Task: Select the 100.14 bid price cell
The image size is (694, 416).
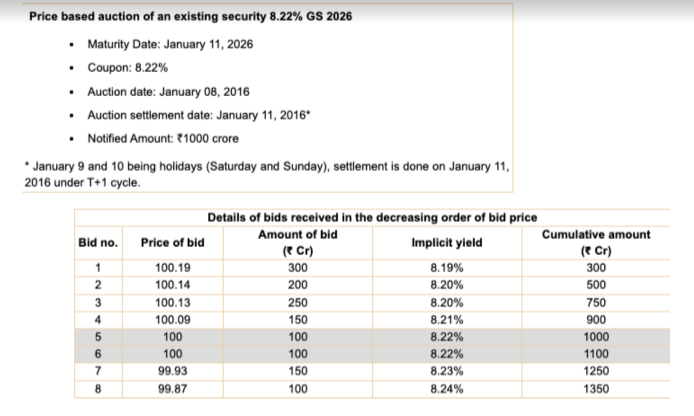Action: point(173,285)
